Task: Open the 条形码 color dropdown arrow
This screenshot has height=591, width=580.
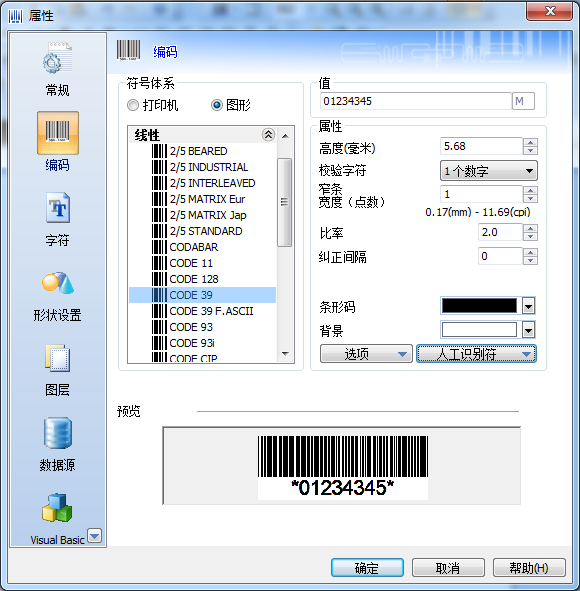Action: pos(528,306)
